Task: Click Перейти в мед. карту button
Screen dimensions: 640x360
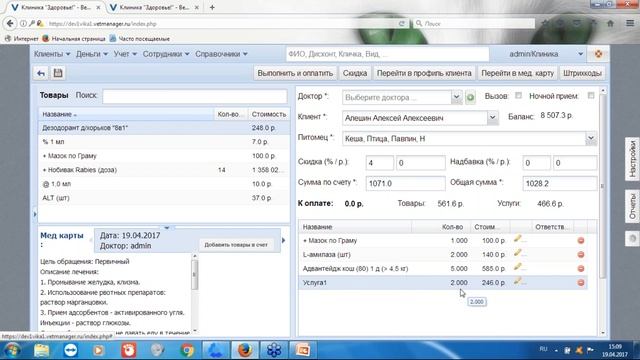Action: (517, 73)
